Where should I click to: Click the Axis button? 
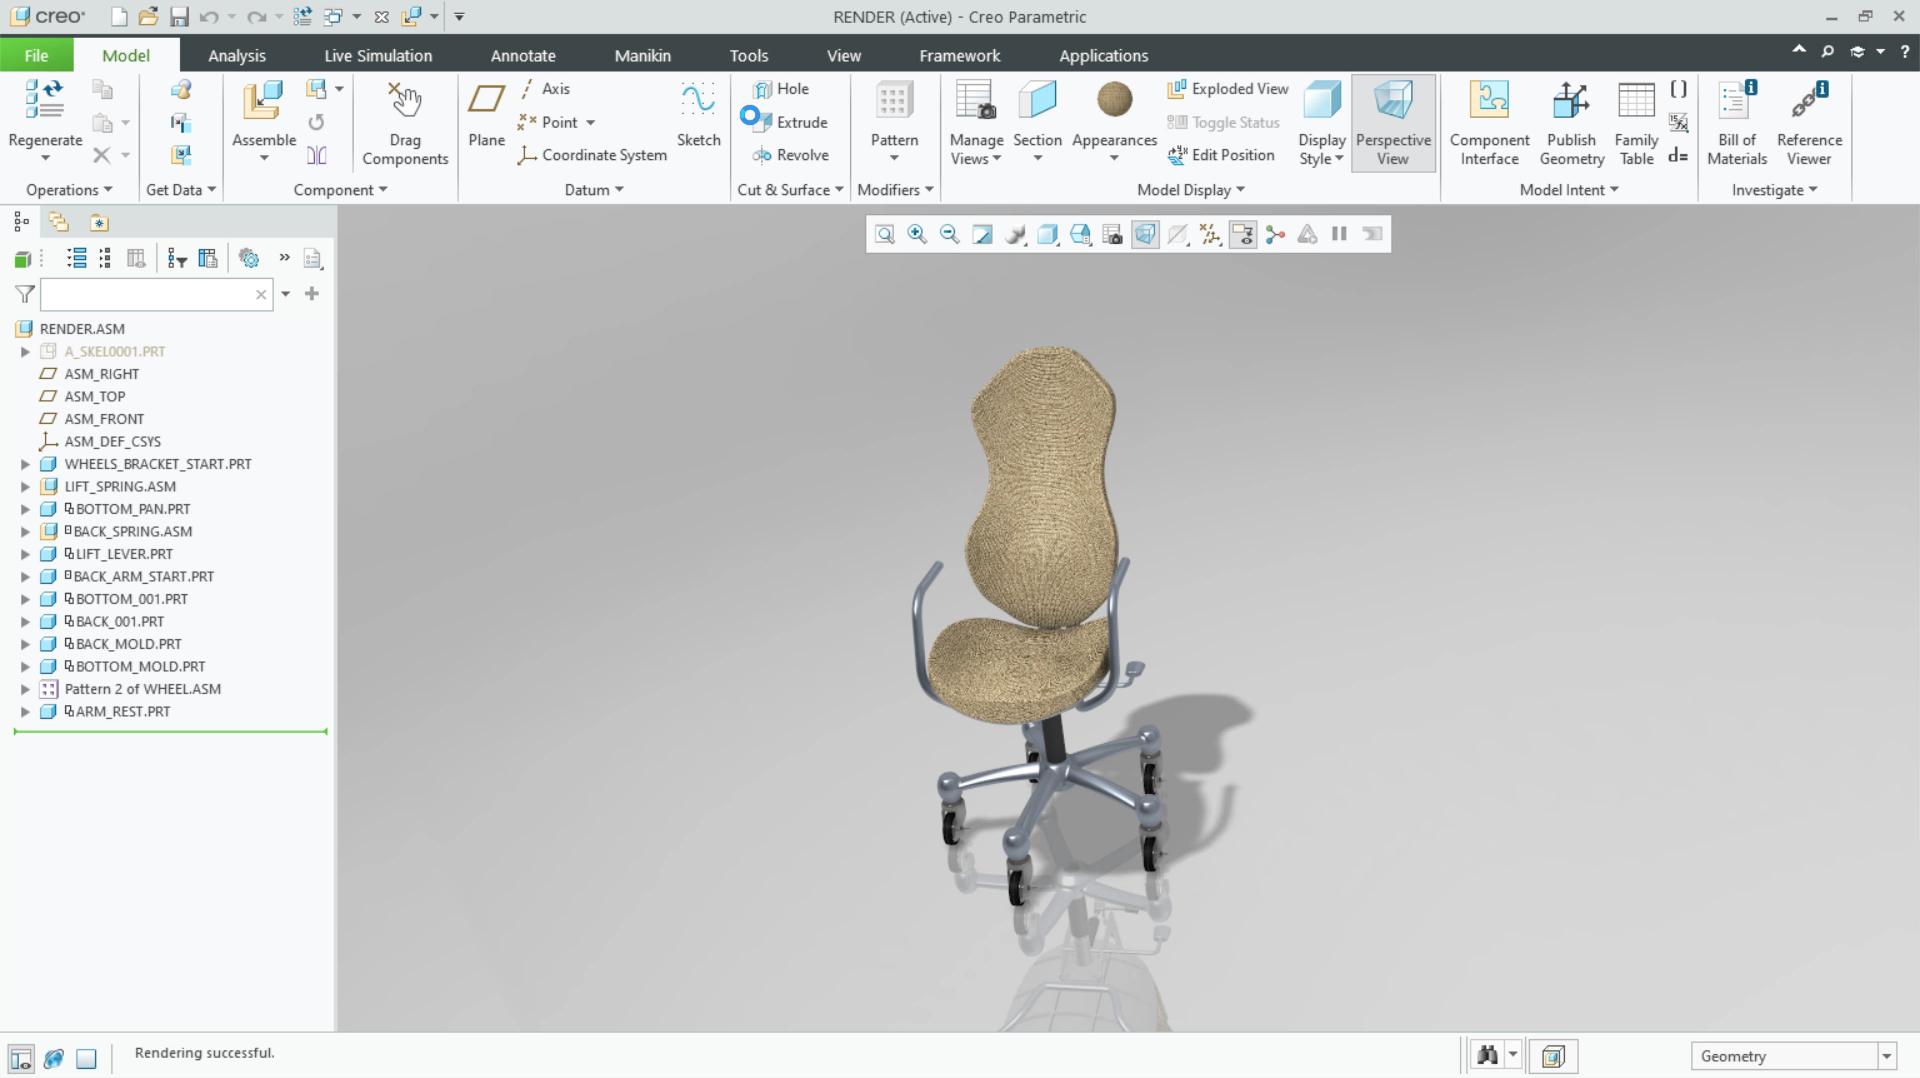[545, 89]
